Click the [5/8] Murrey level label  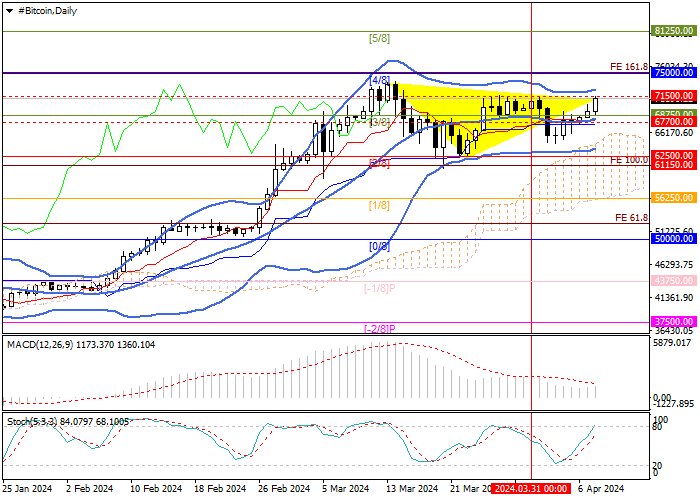pyautogui.click(x=379, y=39)
